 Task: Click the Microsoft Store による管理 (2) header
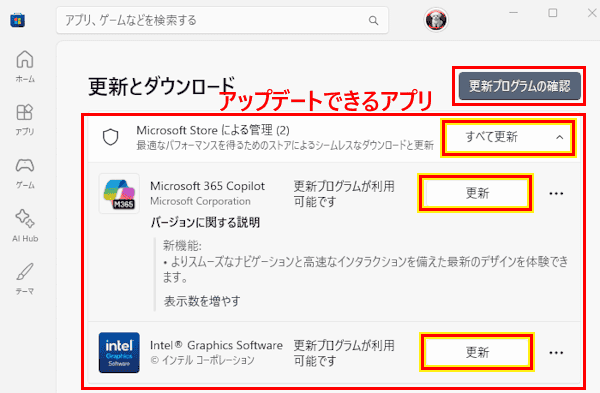click(x=213, y=130)
